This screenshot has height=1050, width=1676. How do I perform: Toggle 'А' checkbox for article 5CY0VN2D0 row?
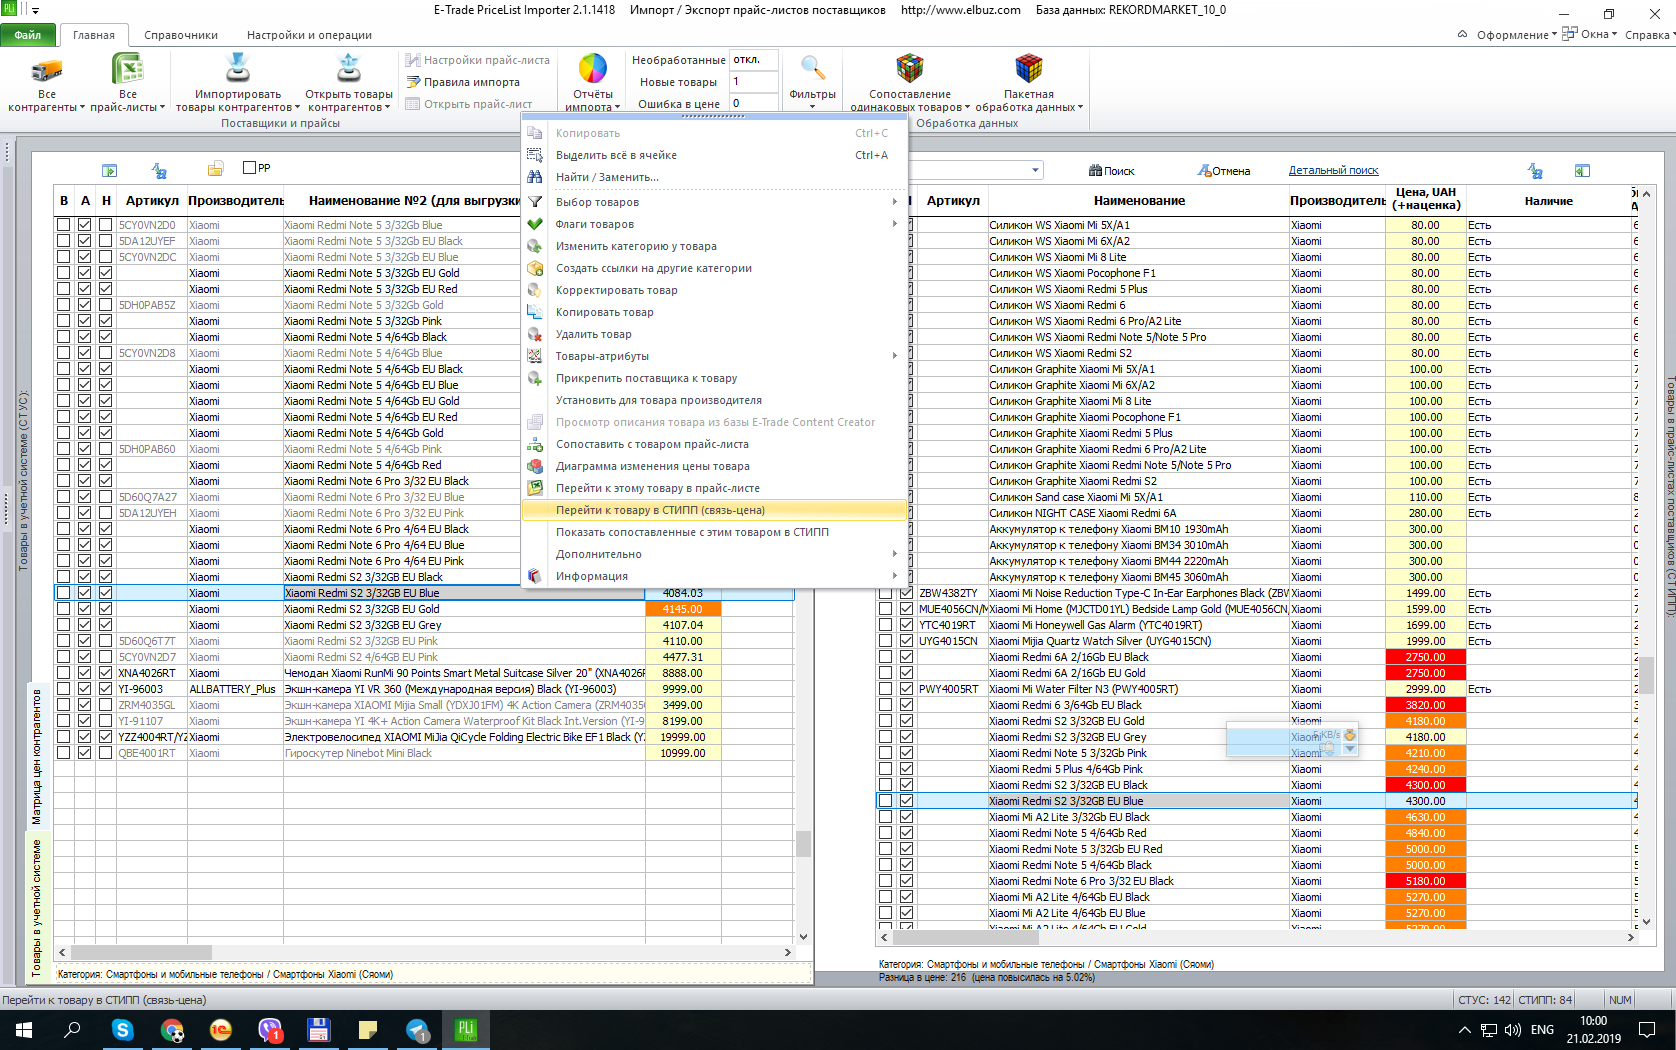click(84, 225)
